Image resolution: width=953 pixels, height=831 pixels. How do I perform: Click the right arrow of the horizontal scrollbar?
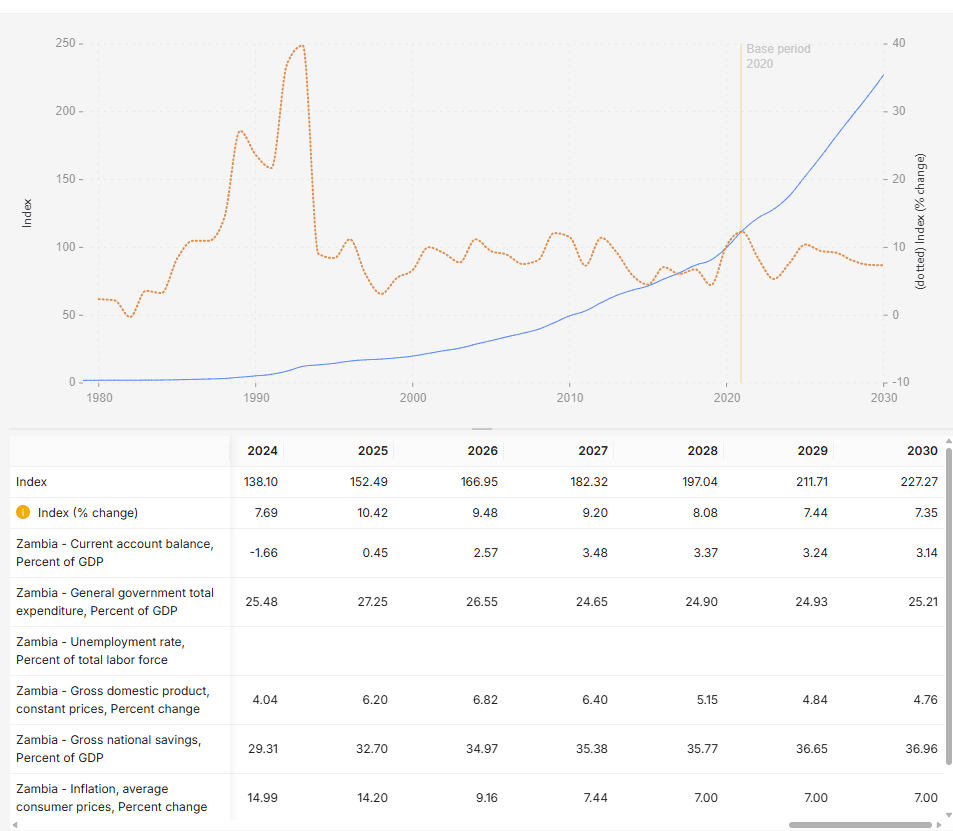tap(939, 825)
